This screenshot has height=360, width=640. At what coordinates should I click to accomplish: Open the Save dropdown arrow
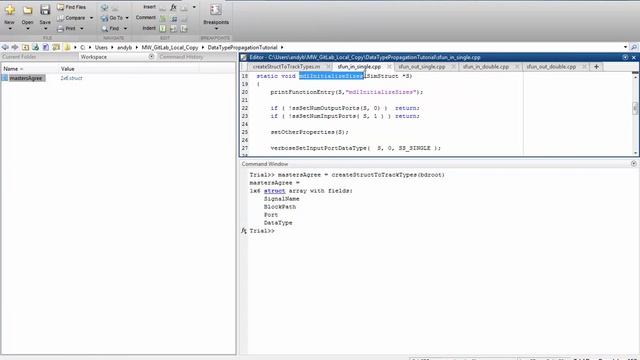tap(45, 29)
